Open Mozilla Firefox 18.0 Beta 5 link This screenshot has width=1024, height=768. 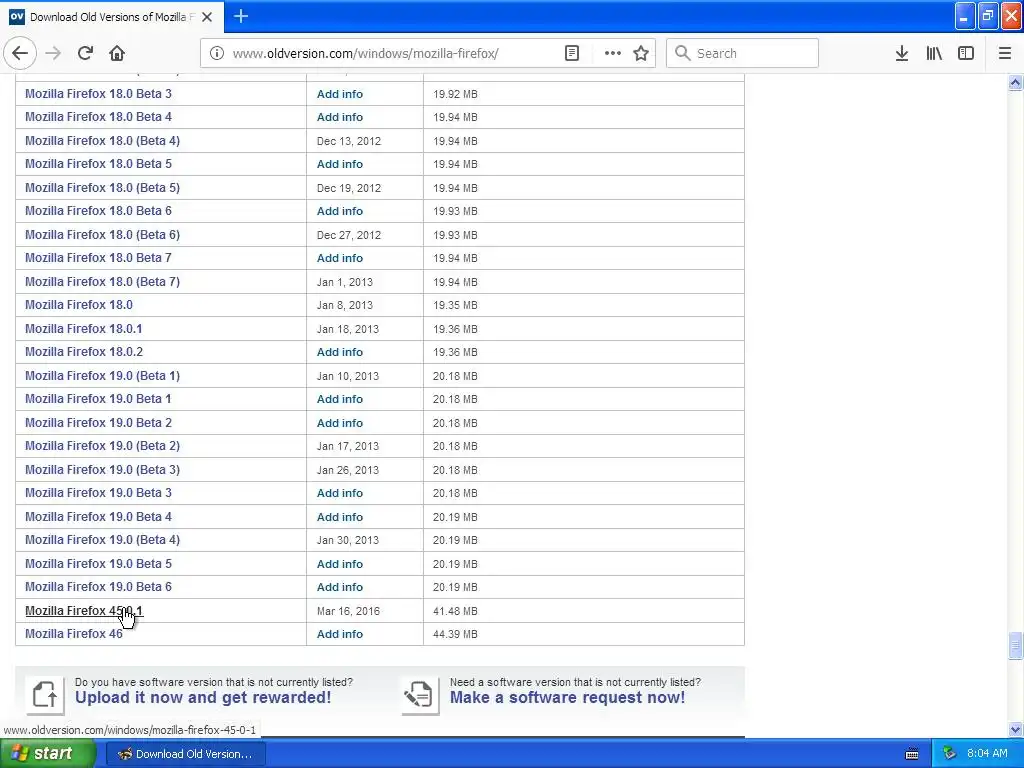[98, 163]
